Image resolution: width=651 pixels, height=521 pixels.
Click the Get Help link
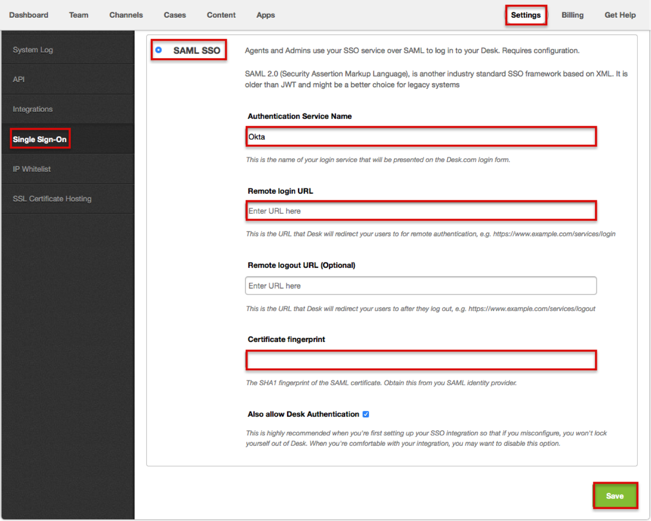click(x=619, y=15)
